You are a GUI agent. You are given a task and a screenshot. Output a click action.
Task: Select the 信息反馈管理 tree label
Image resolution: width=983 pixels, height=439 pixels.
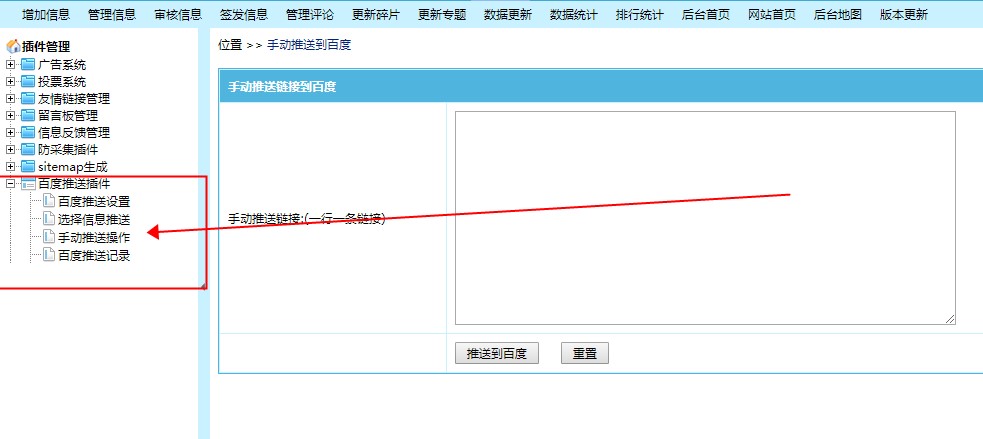click(x=74, y=132)
